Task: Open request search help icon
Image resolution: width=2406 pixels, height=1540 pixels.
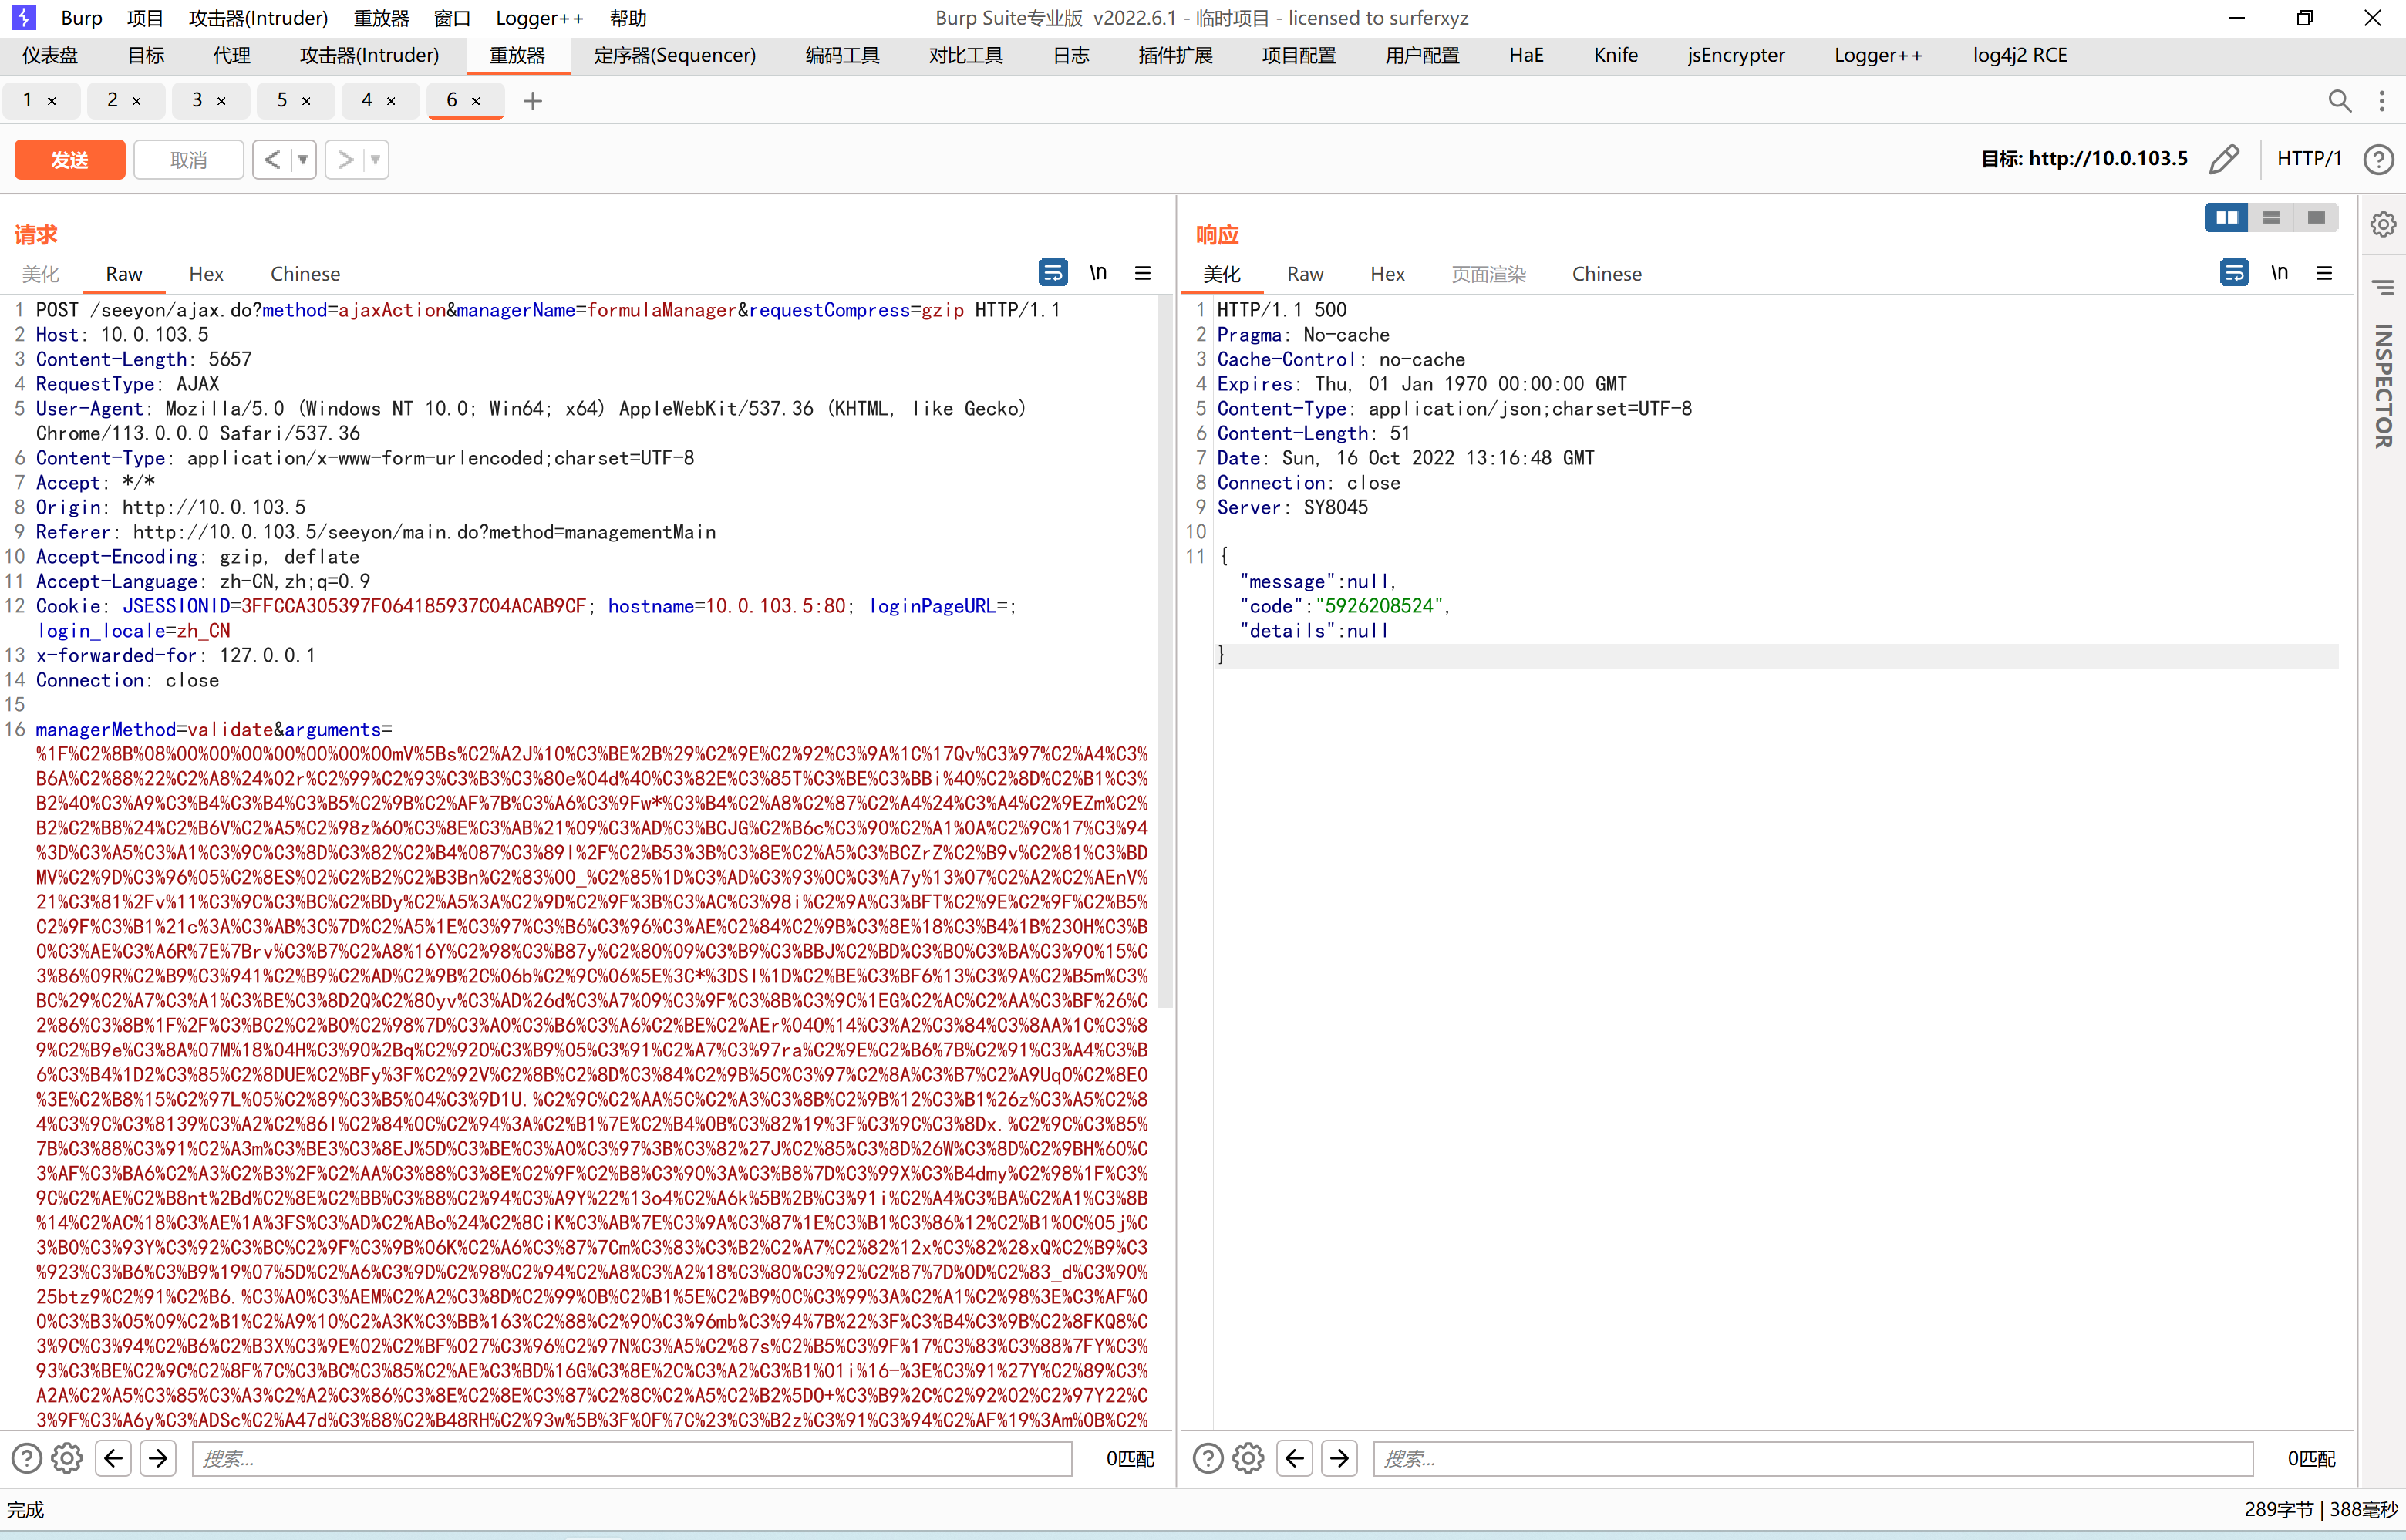Action: (x=27, y=1458)
